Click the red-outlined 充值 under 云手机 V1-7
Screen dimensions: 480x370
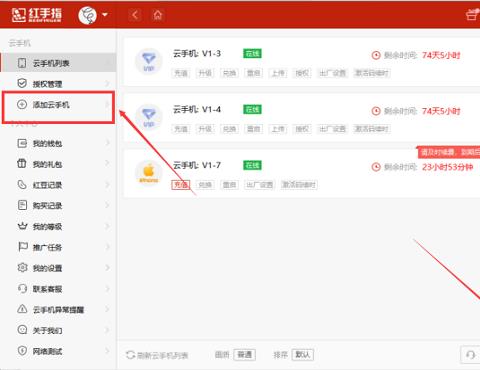coord(181,185)
